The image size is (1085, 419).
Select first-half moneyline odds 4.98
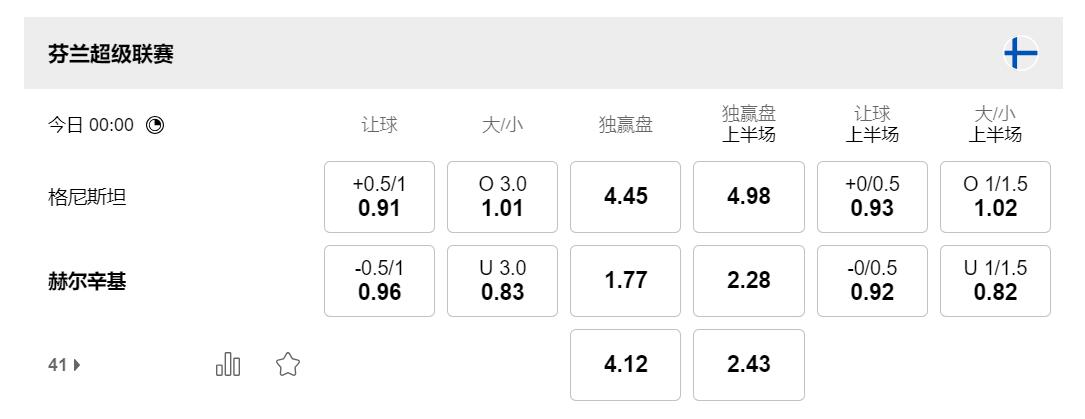click(x=748, y=197)
